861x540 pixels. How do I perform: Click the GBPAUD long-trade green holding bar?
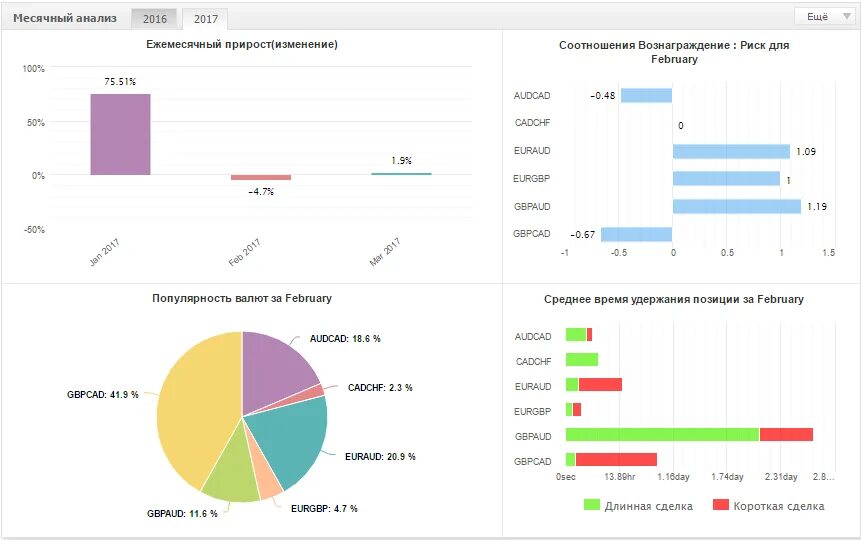click(662, 435)
